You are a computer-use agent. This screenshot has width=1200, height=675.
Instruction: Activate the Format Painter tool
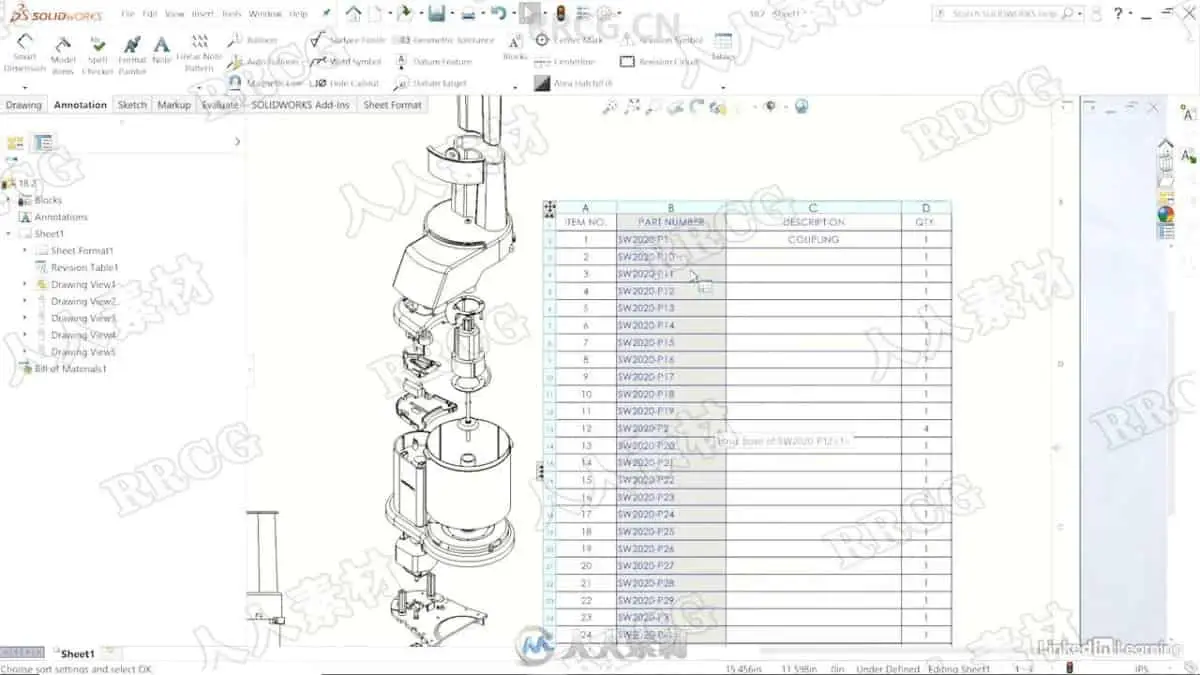(132, 55)
